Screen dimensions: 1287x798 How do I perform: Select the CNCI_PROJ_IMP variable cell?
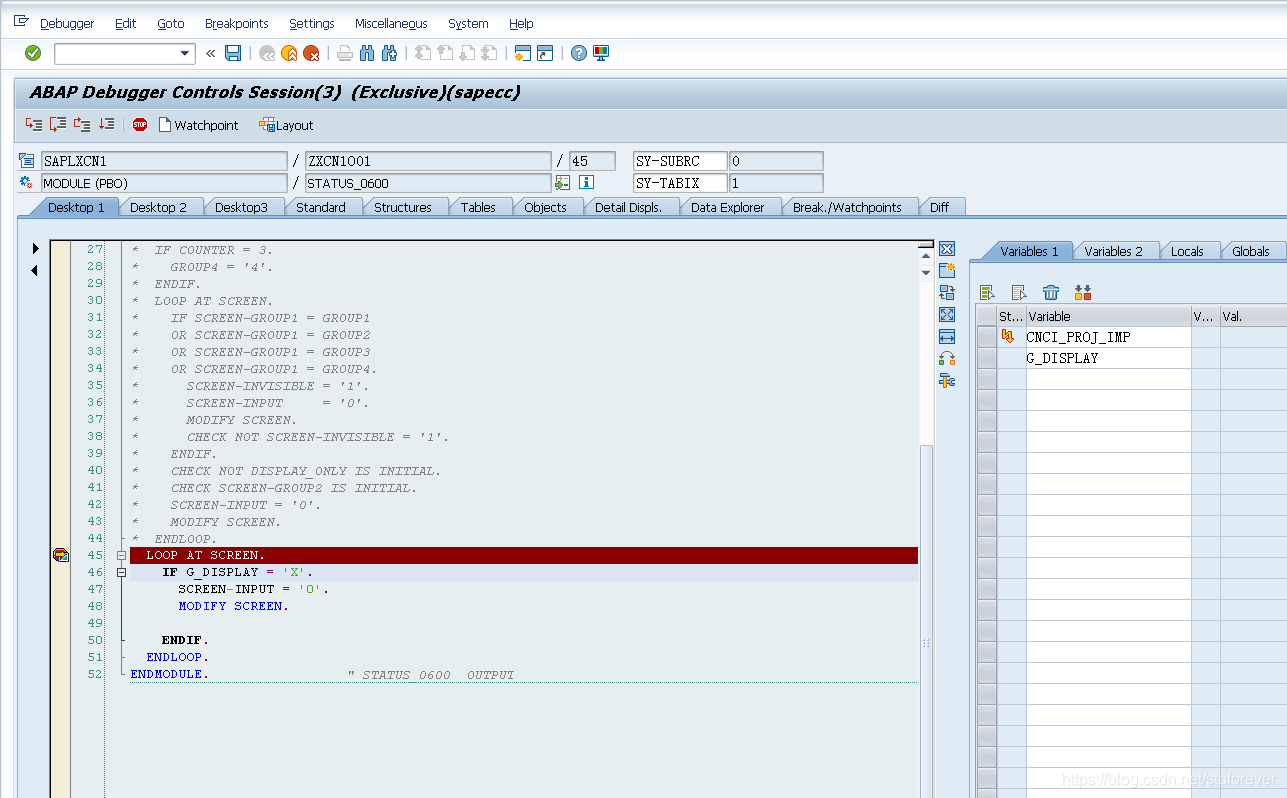click(x=1108, y=337)
